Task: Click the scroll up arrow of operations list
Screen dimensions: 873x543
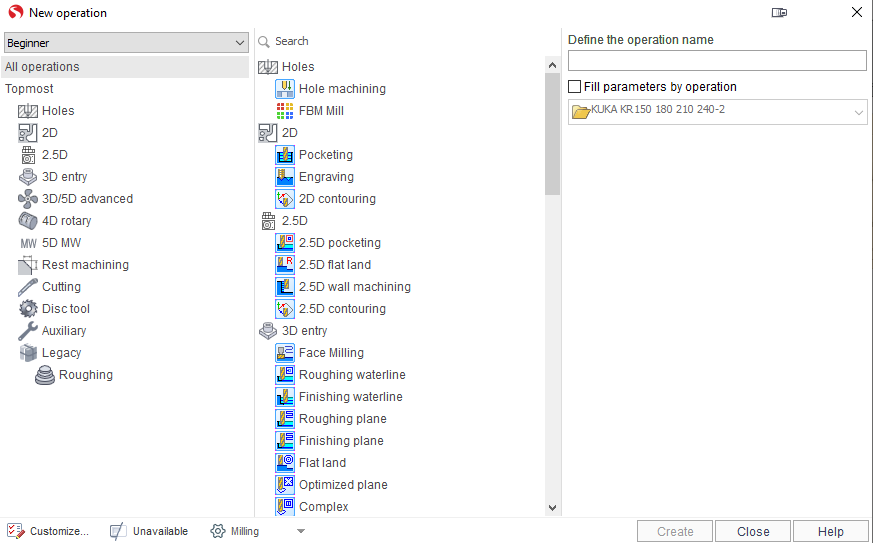Action: [x=552, y=65]
